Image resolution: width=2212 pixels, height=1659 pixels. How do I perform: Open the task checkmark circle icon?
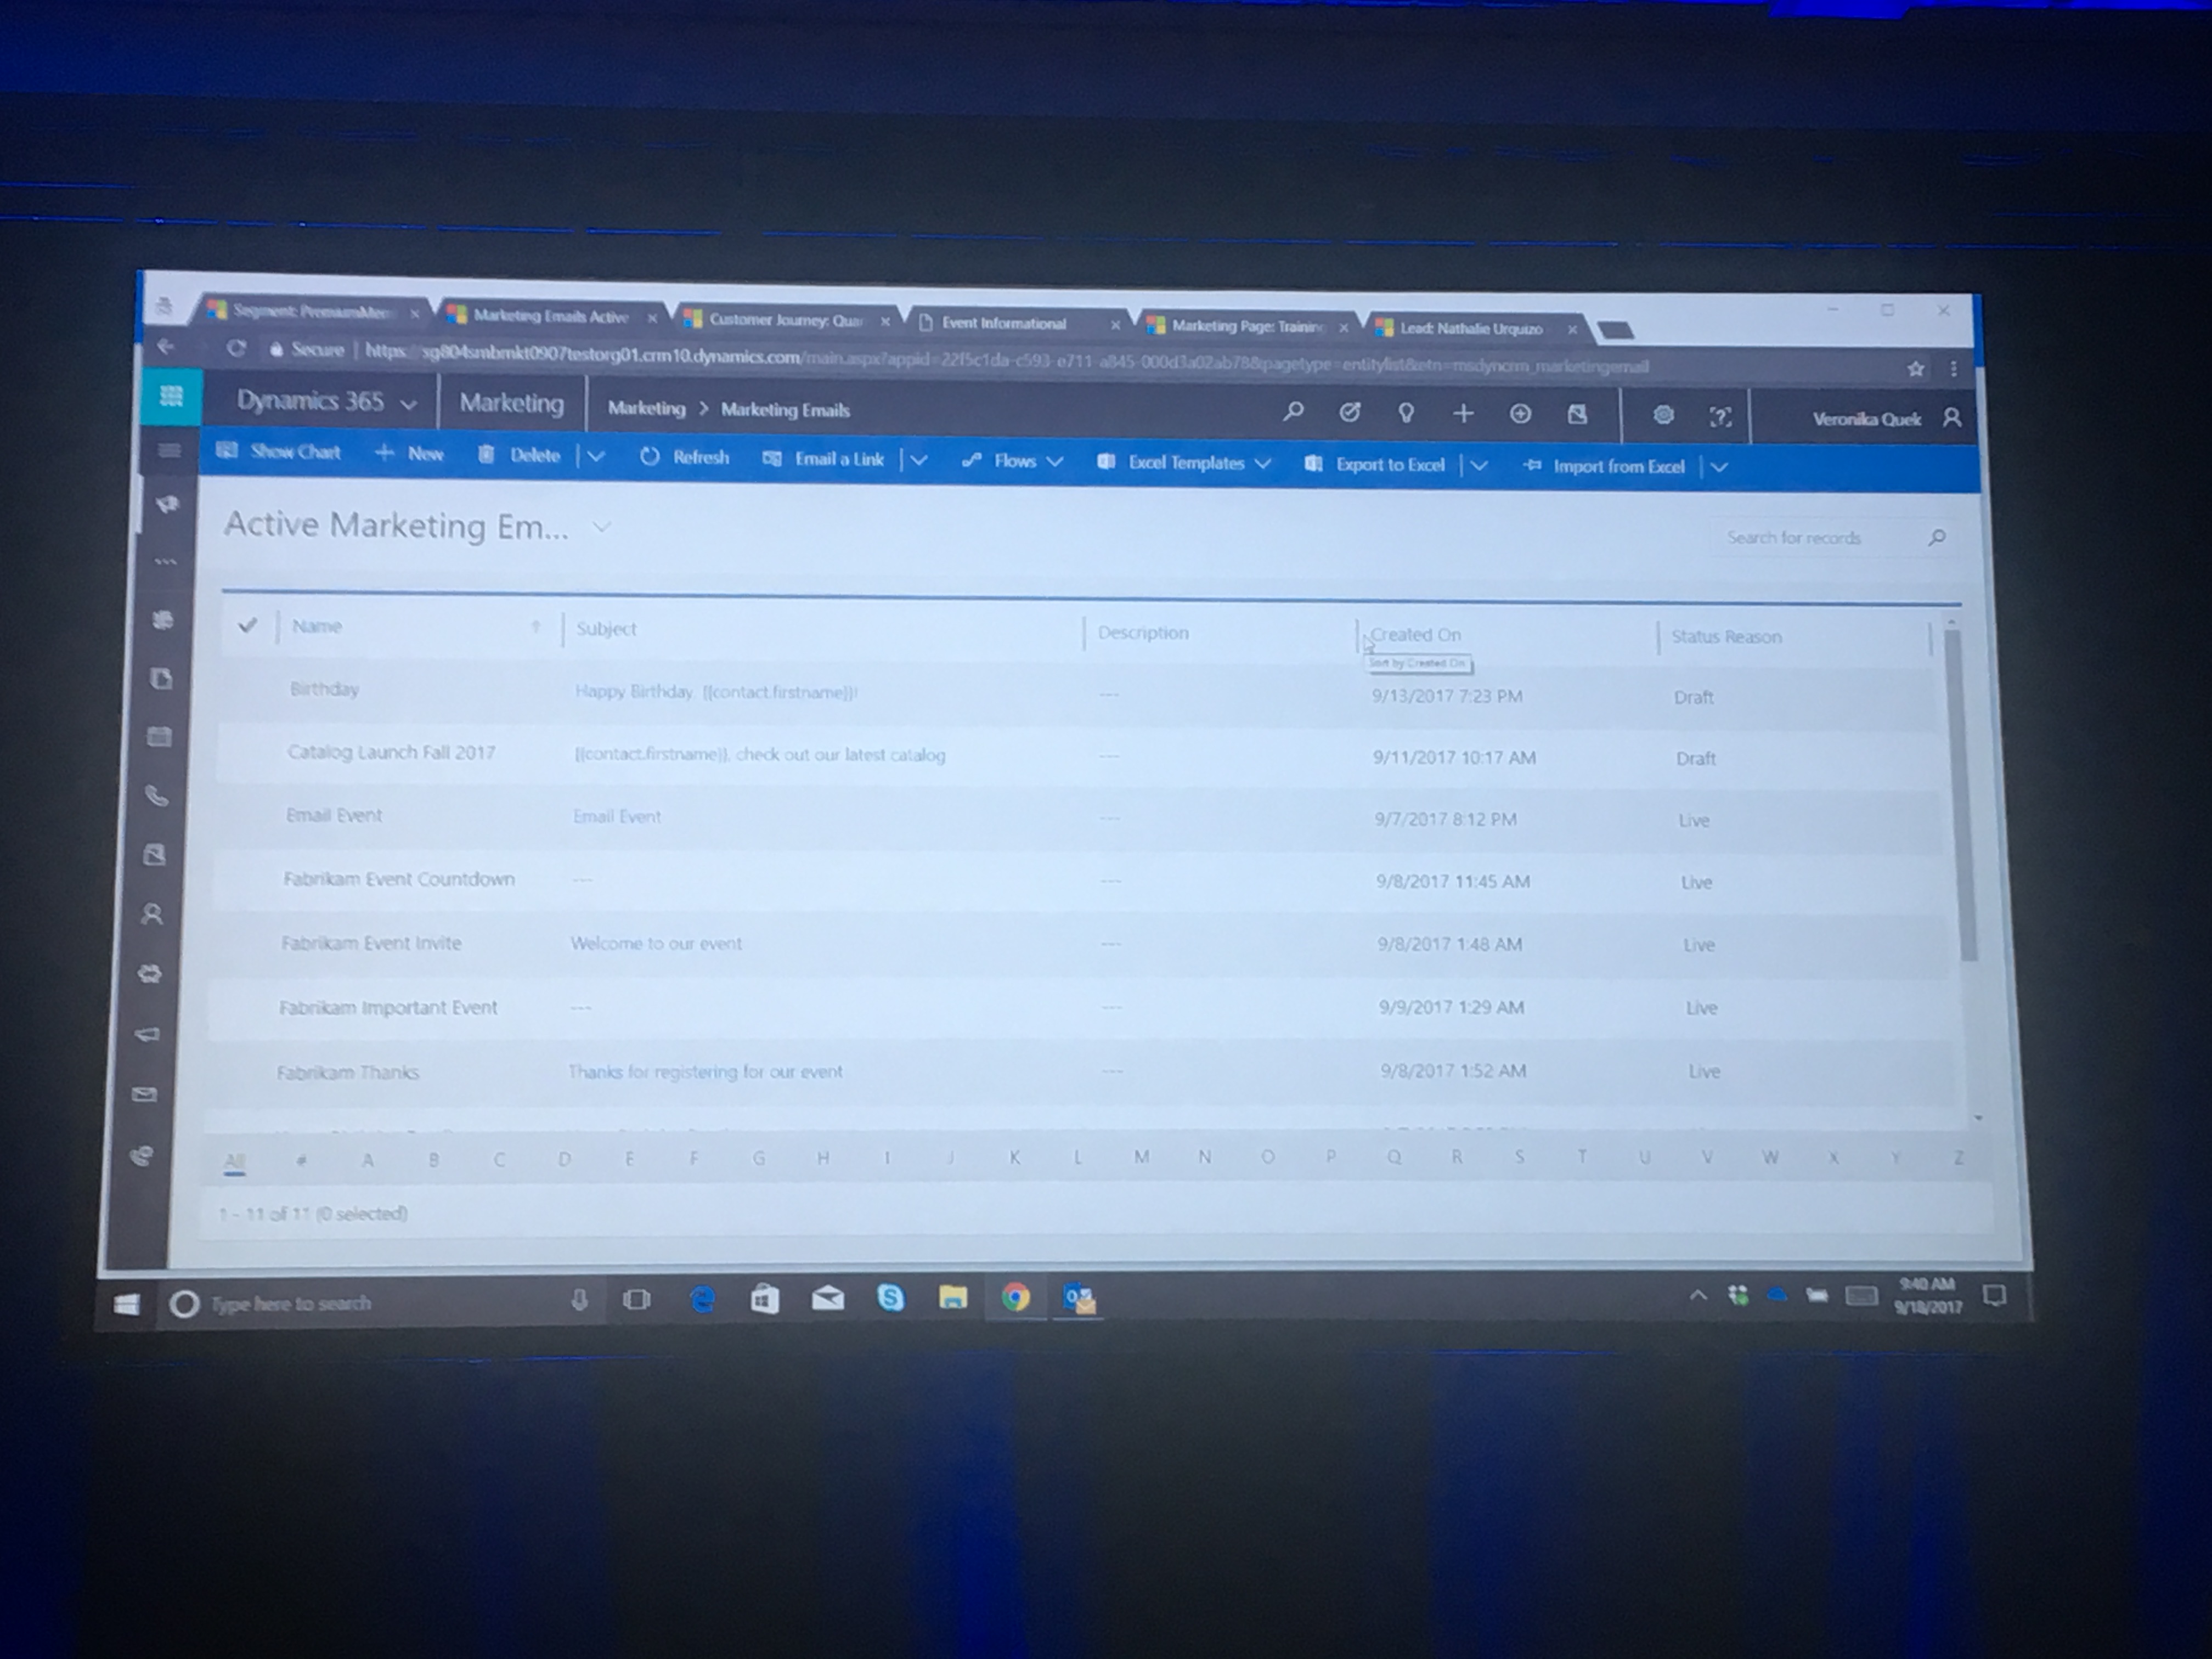tap(1349, 412)
